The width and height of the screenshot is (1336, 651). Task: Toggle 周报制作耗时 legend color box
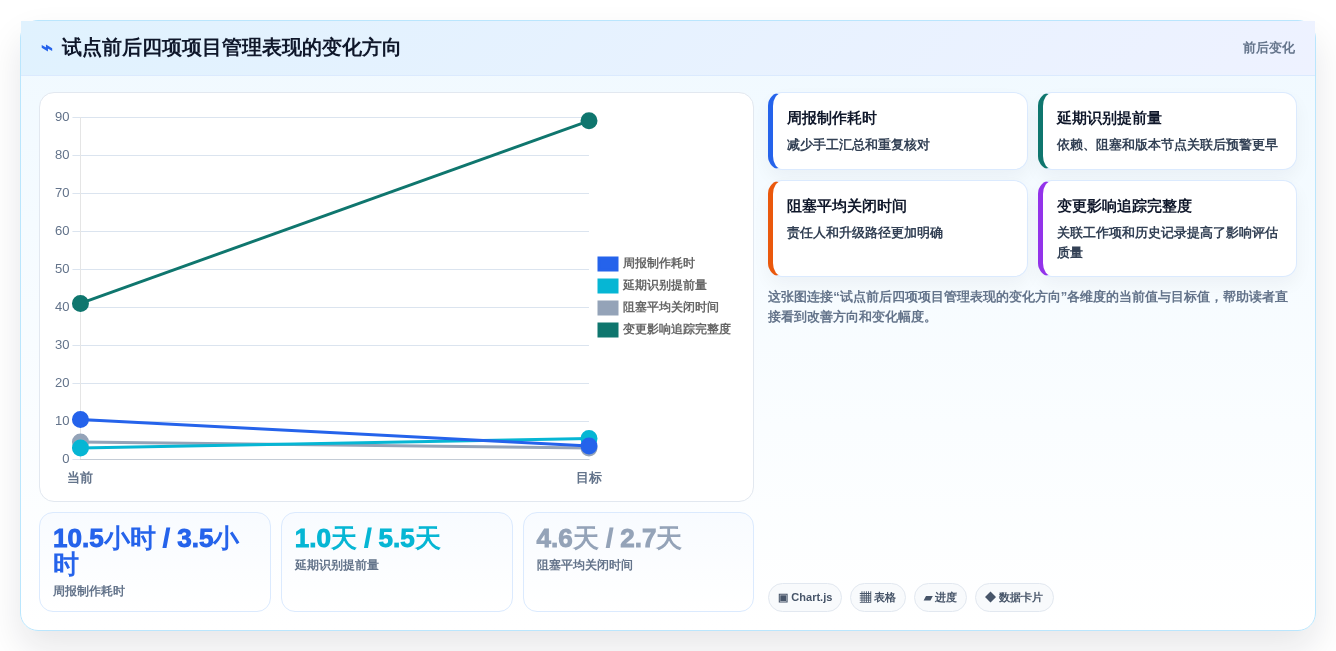click(608, 264)
